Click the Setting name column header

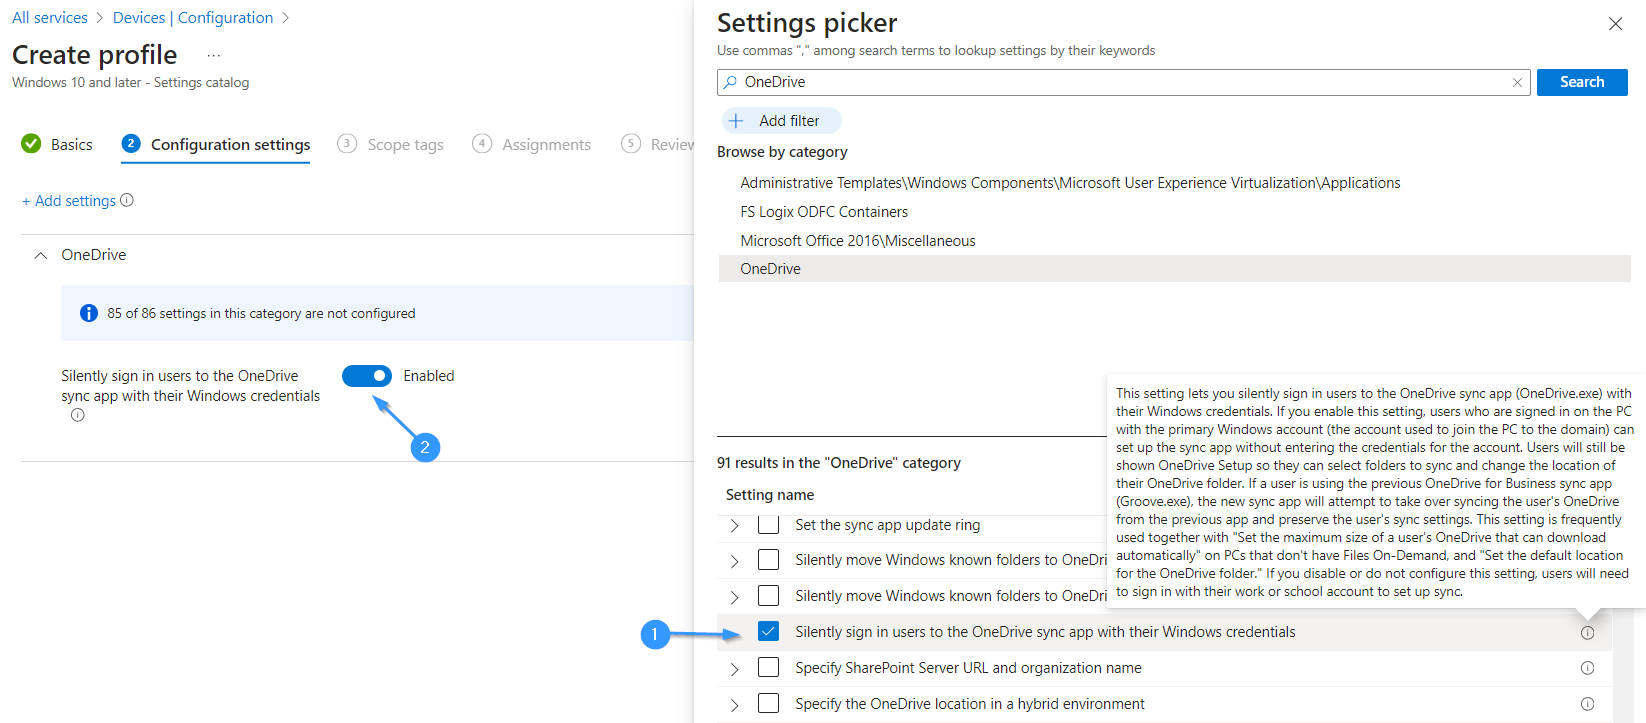[x=770, y=495]
